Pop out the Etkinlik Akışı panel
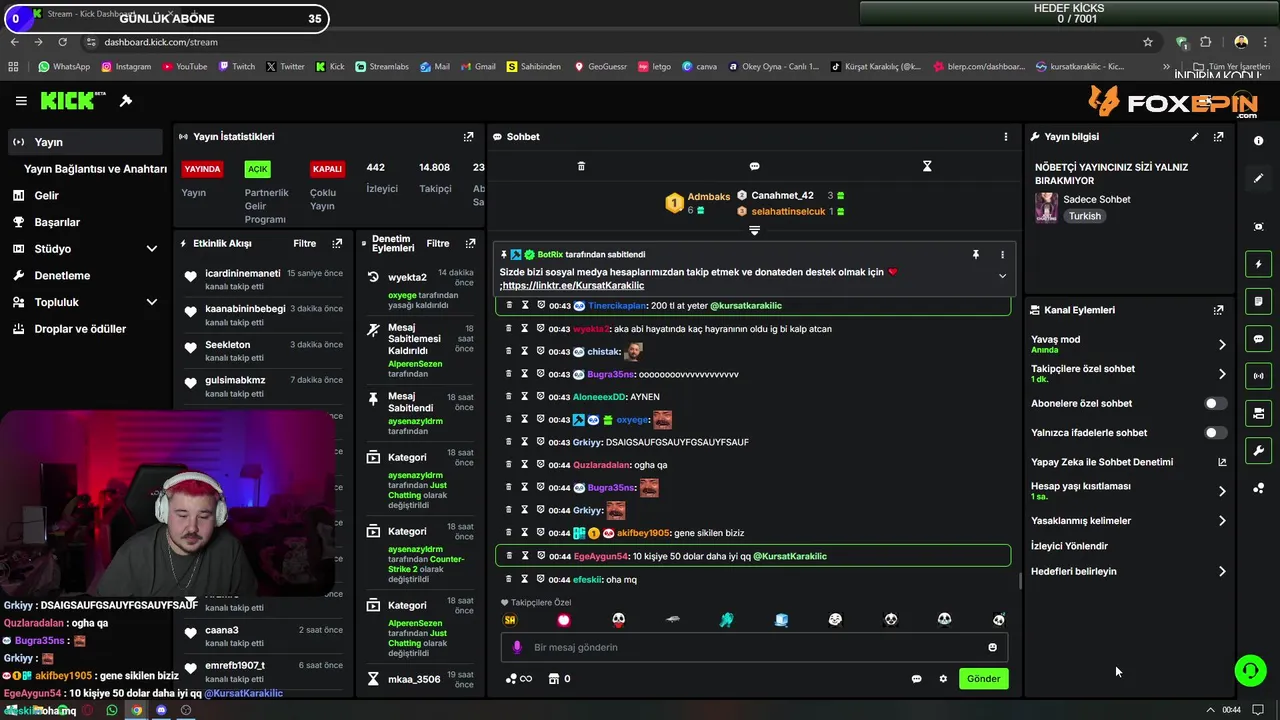The width and height of the screenshot is (1280, 720). pos(337,243)
